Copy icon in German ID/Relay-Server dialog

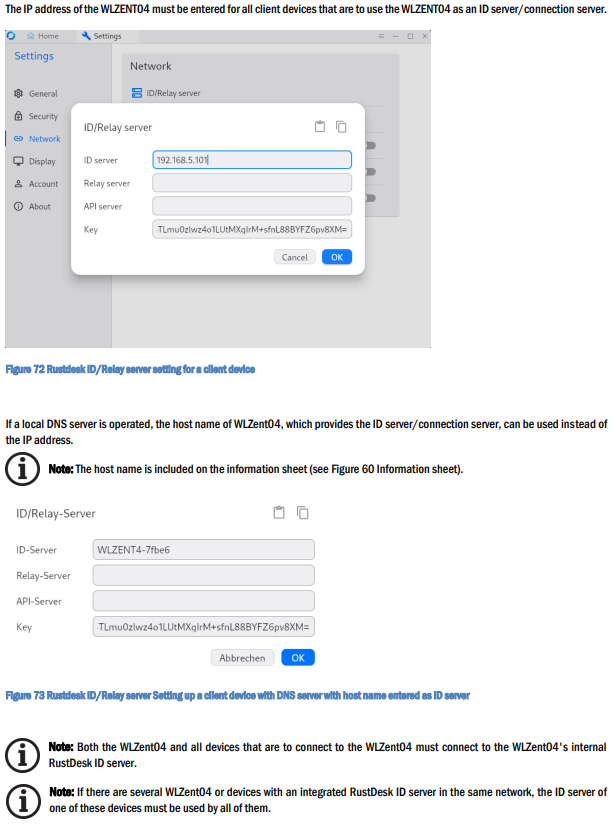coord(303,512)
